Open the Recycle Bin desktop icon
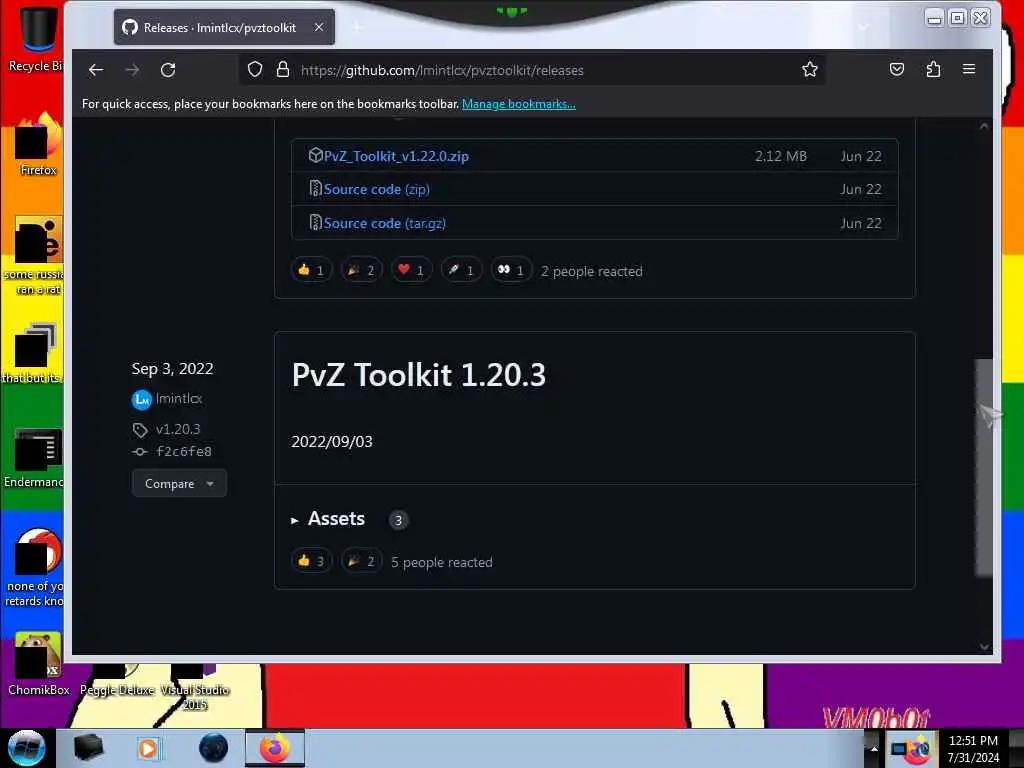 [35, 39]
